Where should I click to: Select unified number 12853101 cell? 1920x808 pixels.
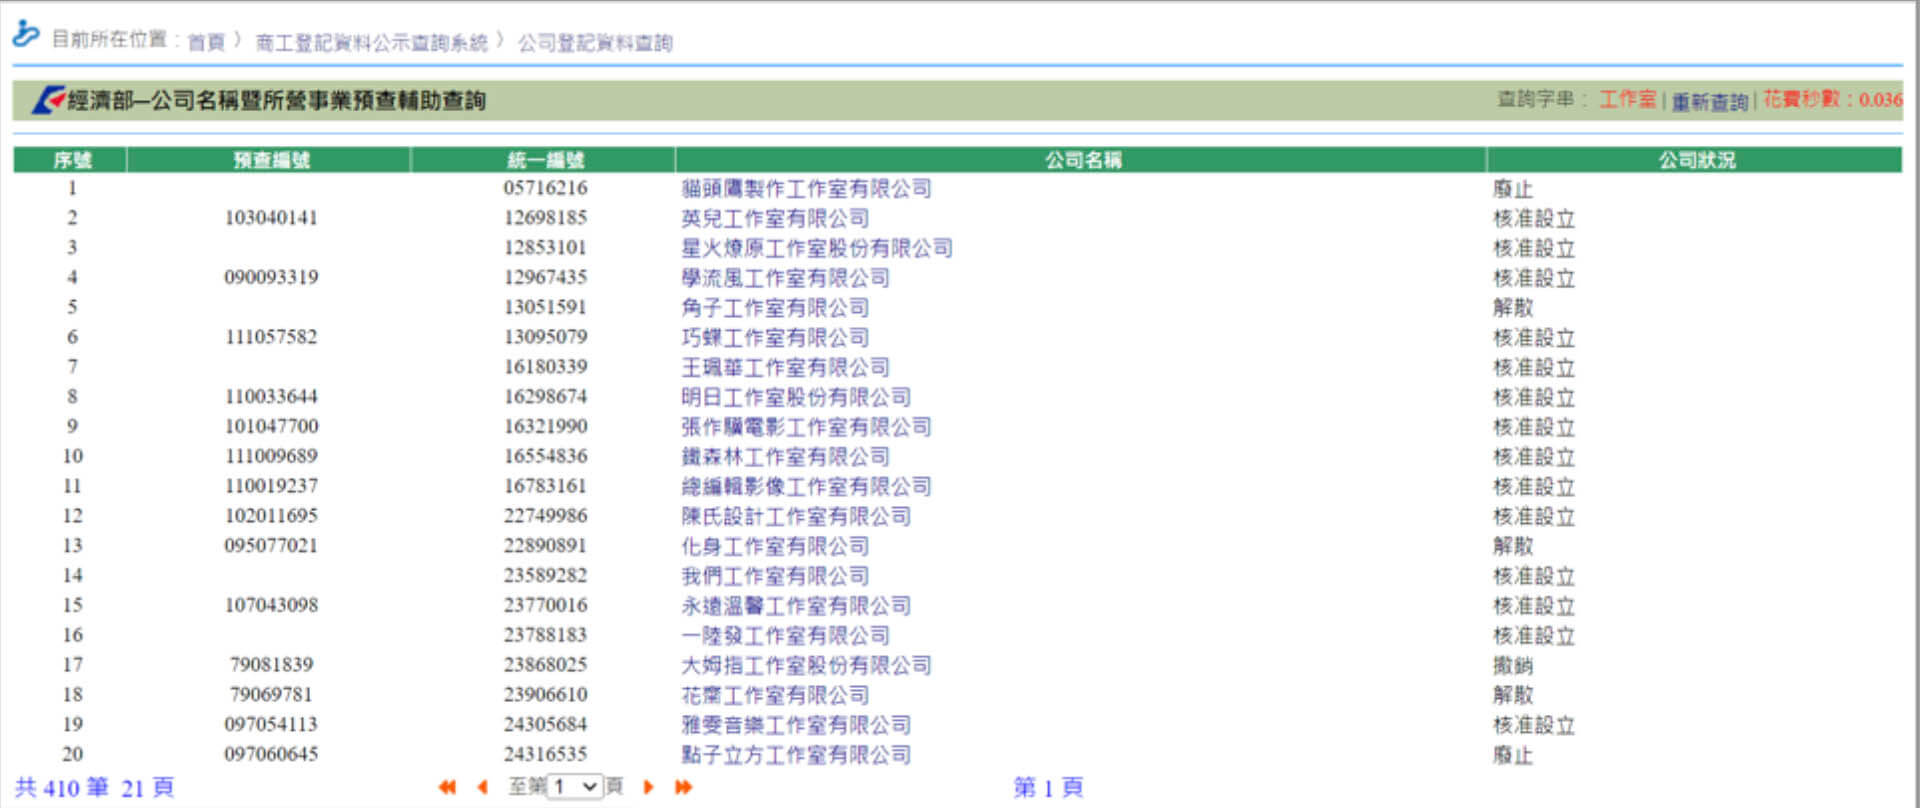[x=545, y=247]
